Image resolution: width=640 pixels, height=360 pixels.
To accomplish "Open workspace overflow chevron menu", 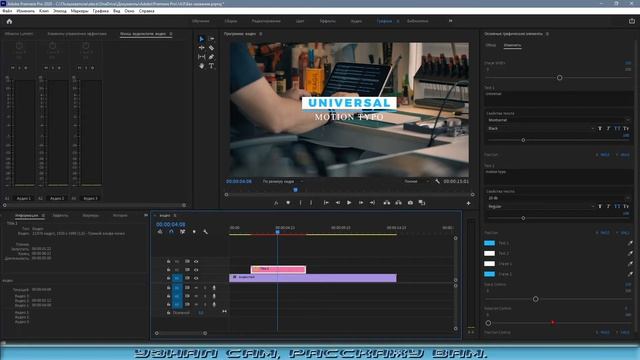I will point(451,21).
